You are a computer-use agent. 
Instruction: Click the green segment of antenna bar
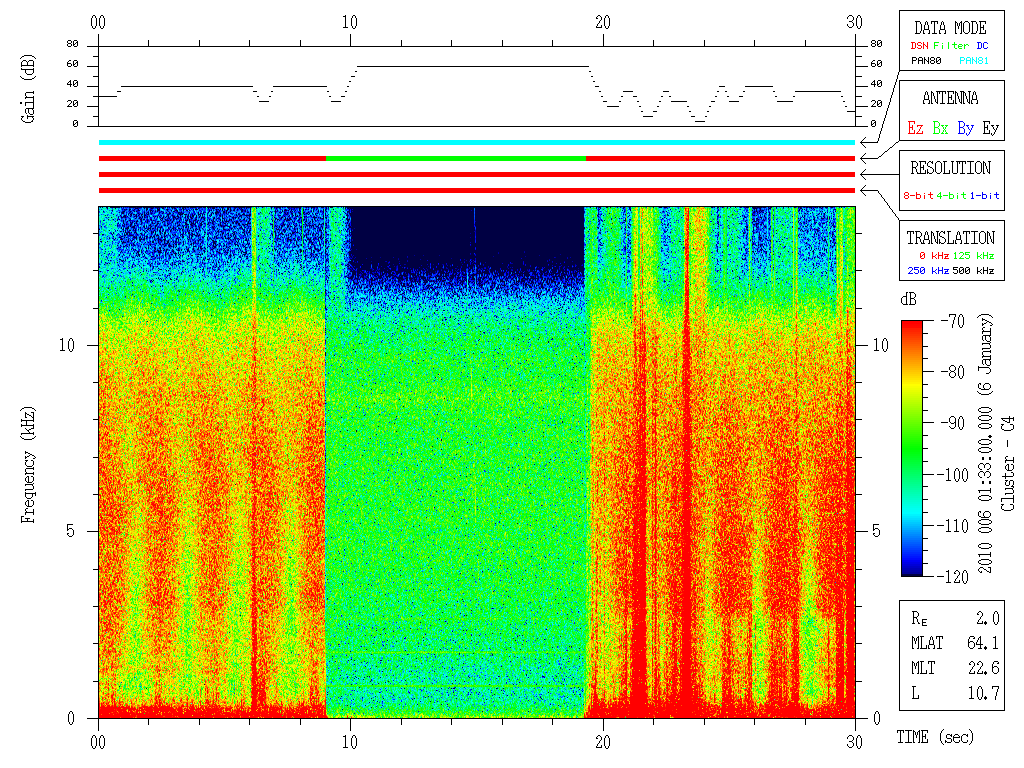[x=456, y=158]
